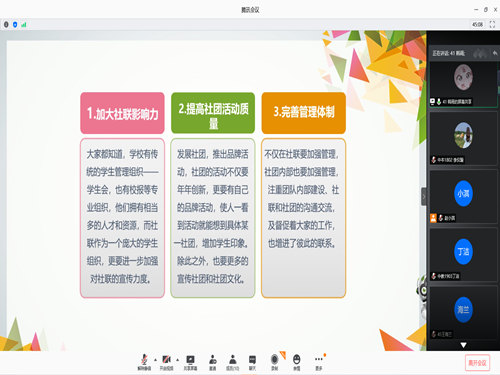Click the blue security shield icon
The image size is (500, 375).
coord(15,25)
